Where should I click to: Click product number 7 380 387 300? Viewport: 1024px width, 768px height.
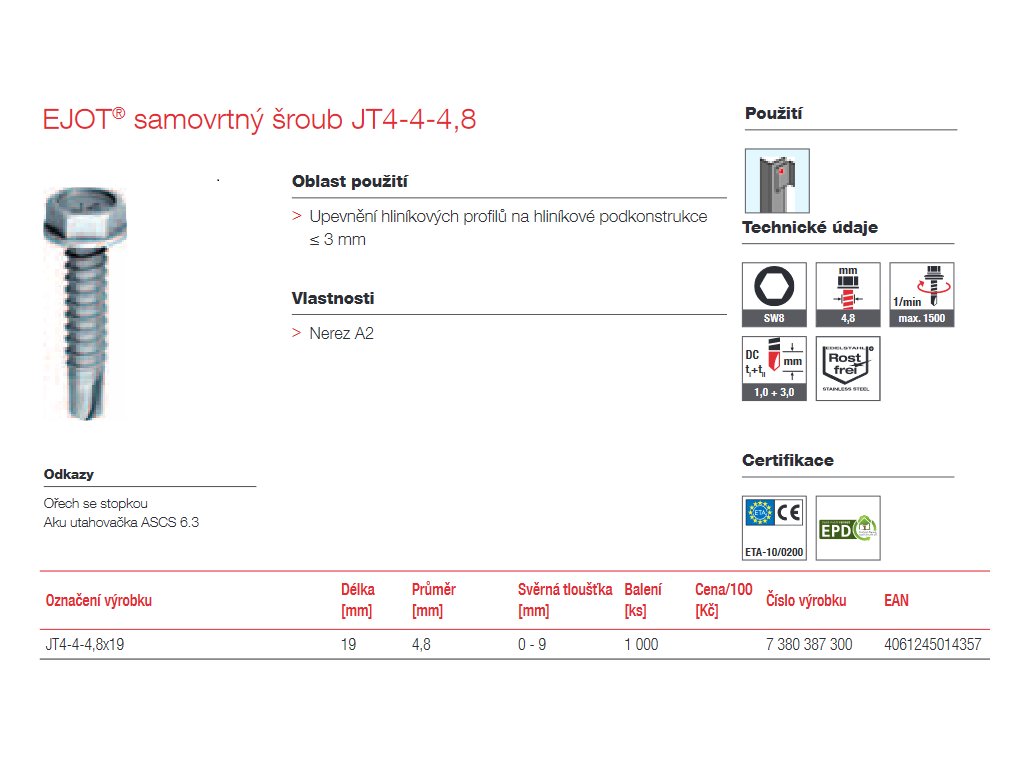809,645
